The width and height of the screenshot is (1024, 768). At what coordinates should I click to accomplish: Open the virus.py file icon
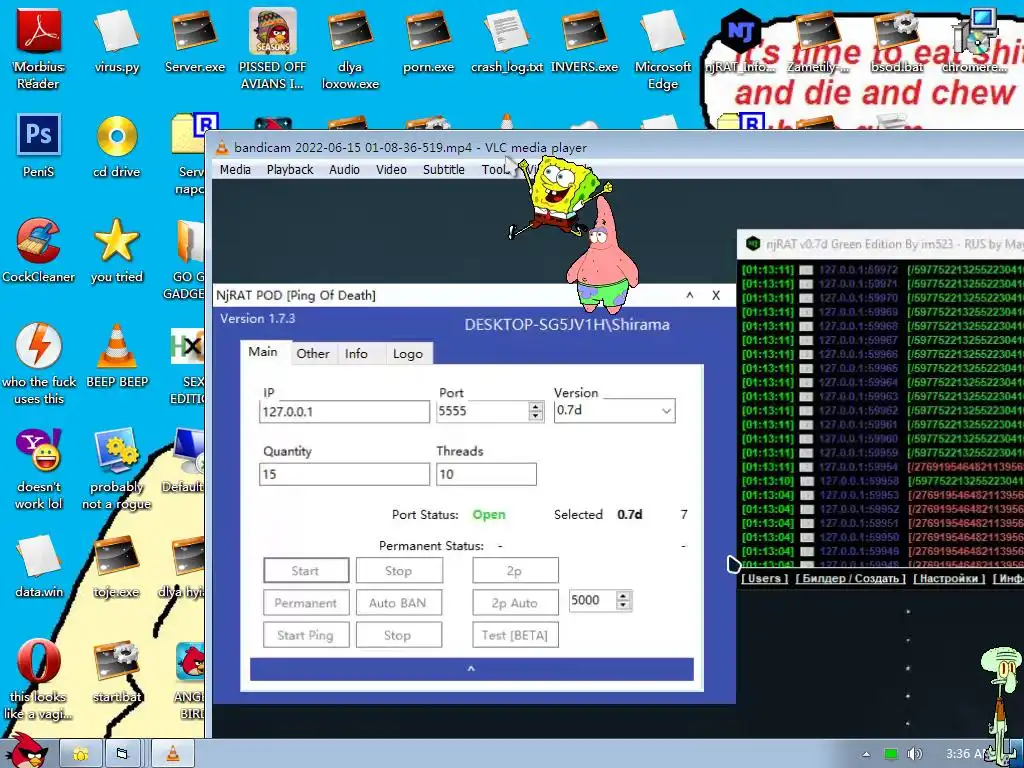pos(116,42)
